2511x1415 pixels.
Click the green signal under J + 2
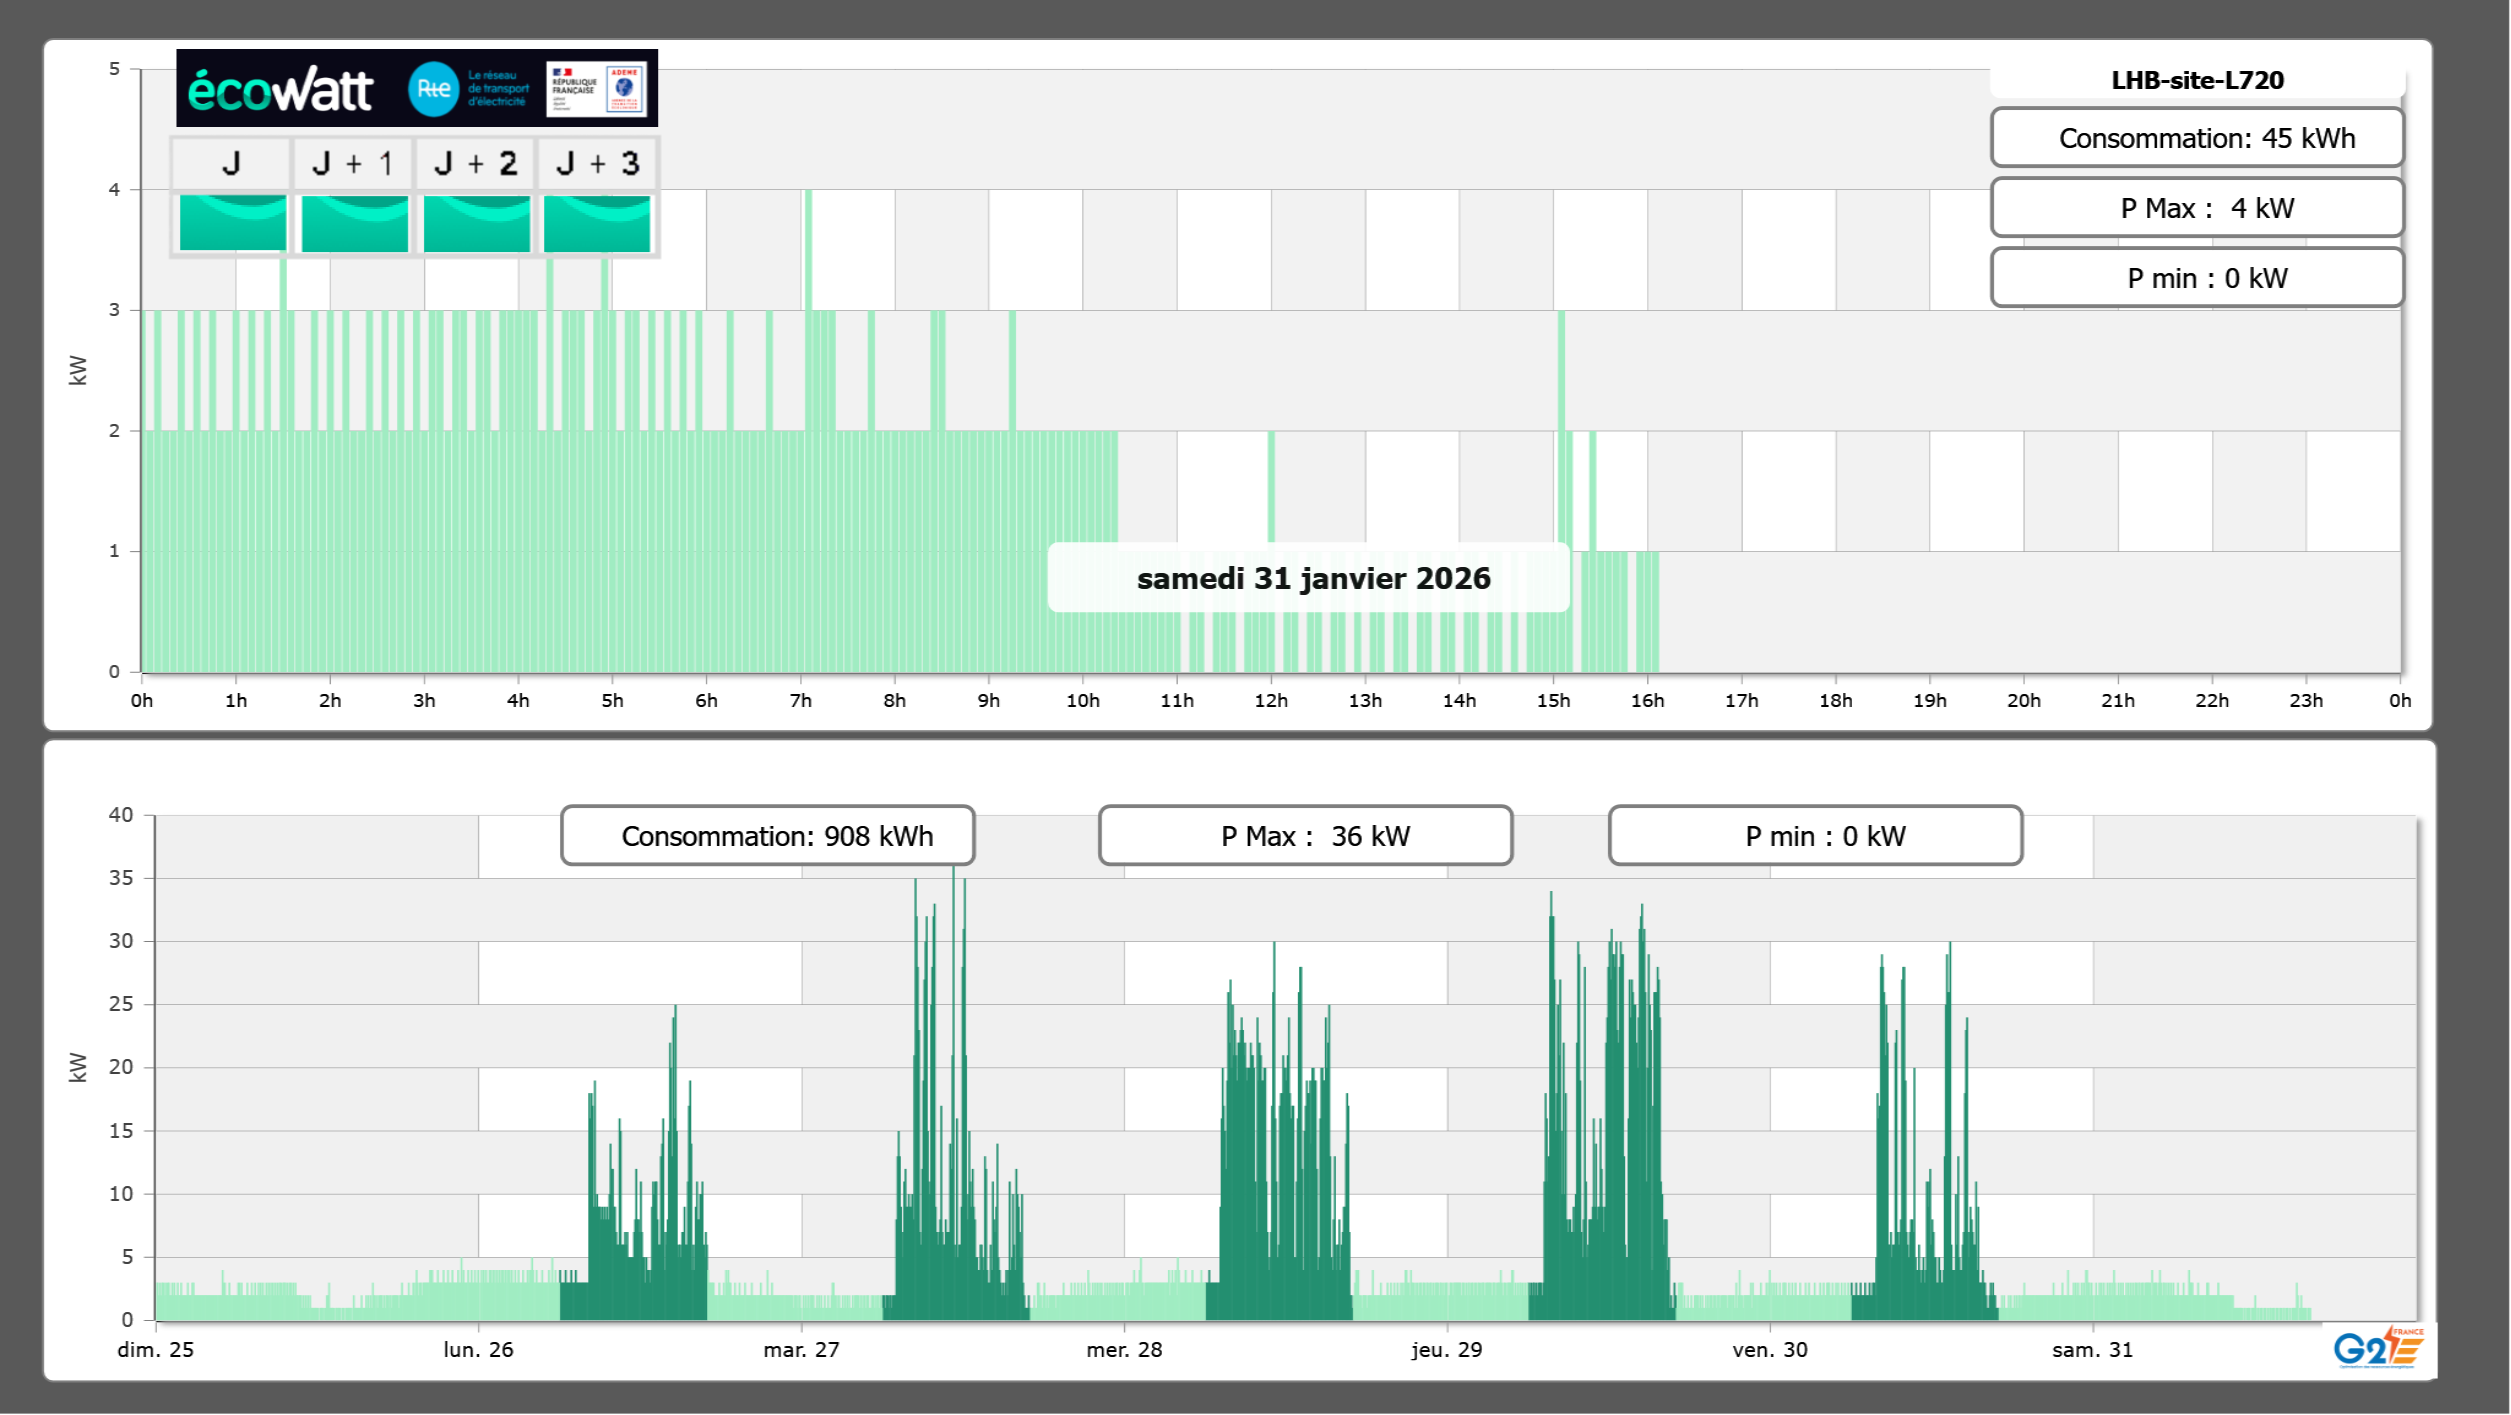[476, 223]
